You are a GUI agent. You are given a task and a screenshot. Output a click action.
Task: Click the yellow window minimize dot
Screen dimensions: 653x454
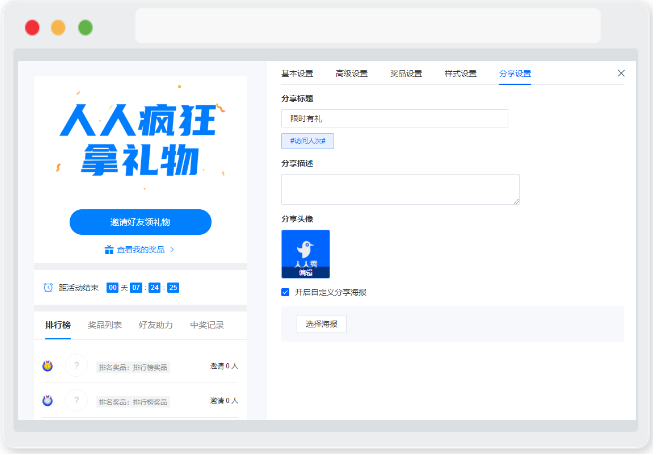(x=58, y=27)
